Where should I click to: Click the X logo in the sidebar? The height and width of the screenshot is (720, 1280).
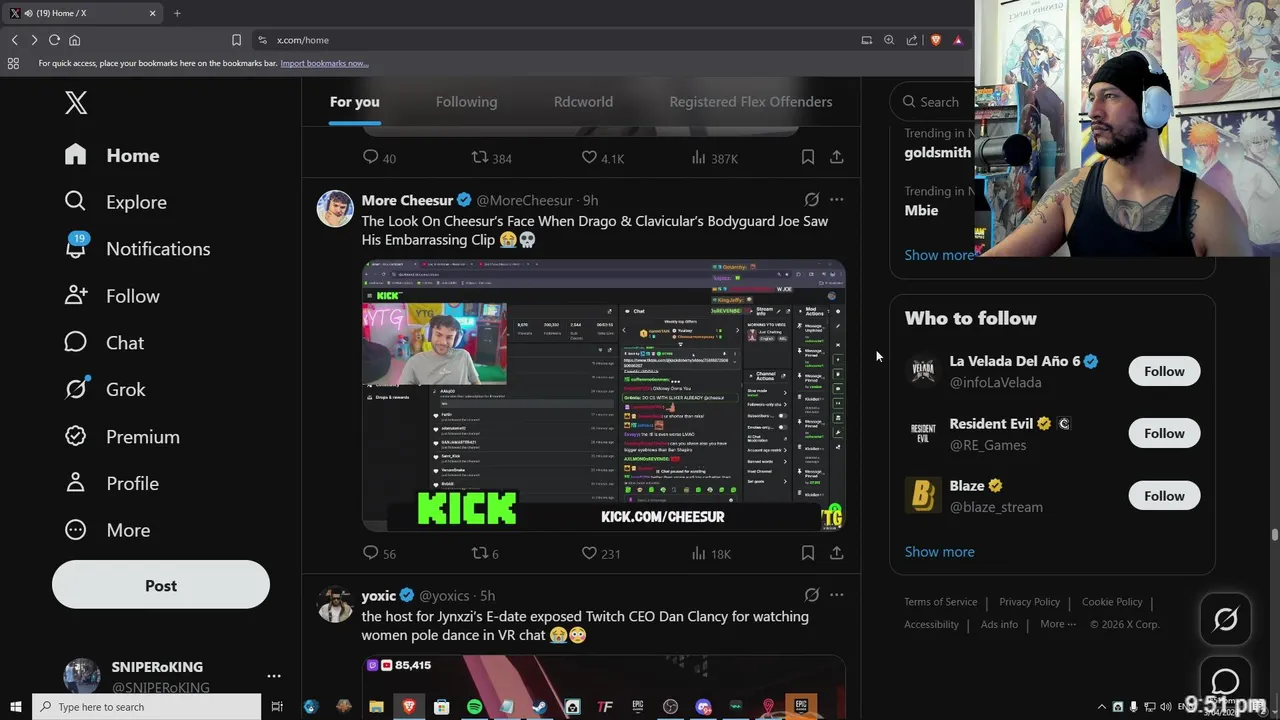(x=76, y=102)
